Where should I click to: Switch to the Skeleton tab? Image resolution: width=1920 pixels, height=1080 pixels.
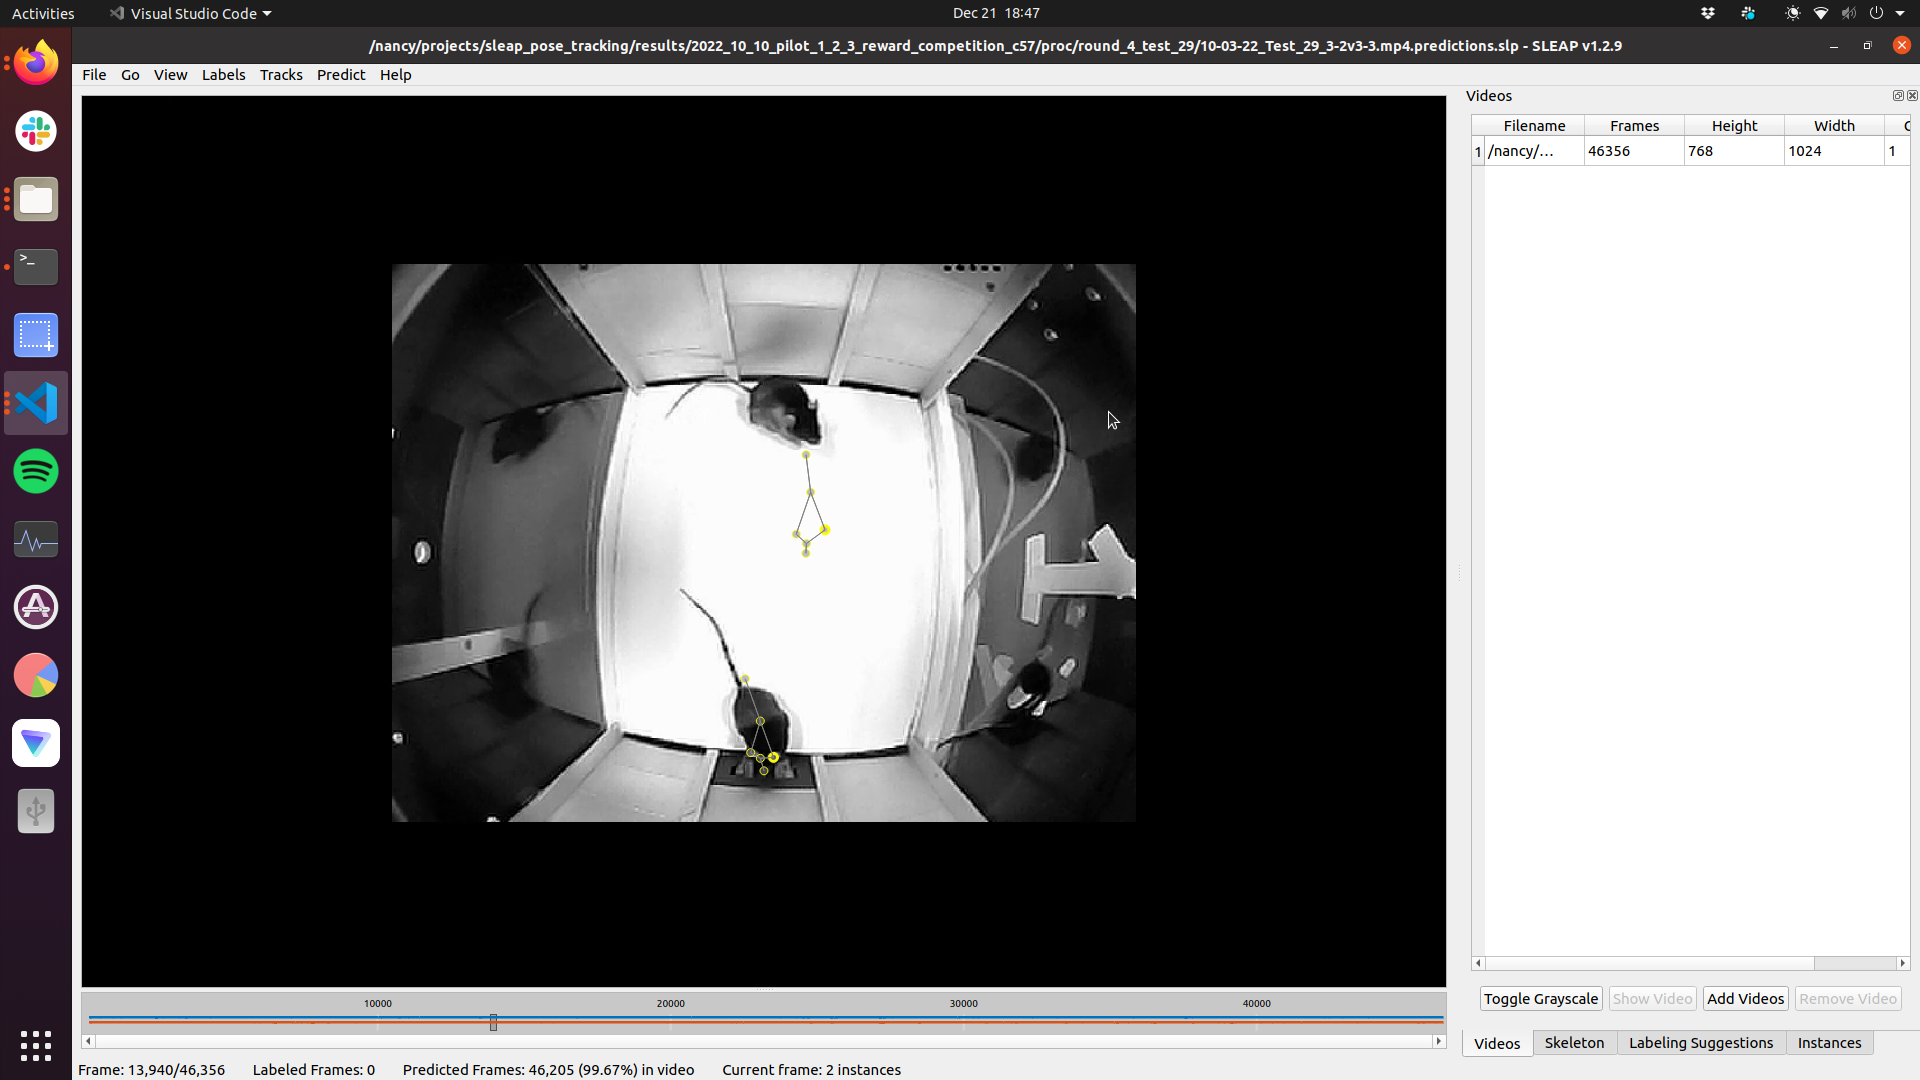click(x=1574, y=1042)
